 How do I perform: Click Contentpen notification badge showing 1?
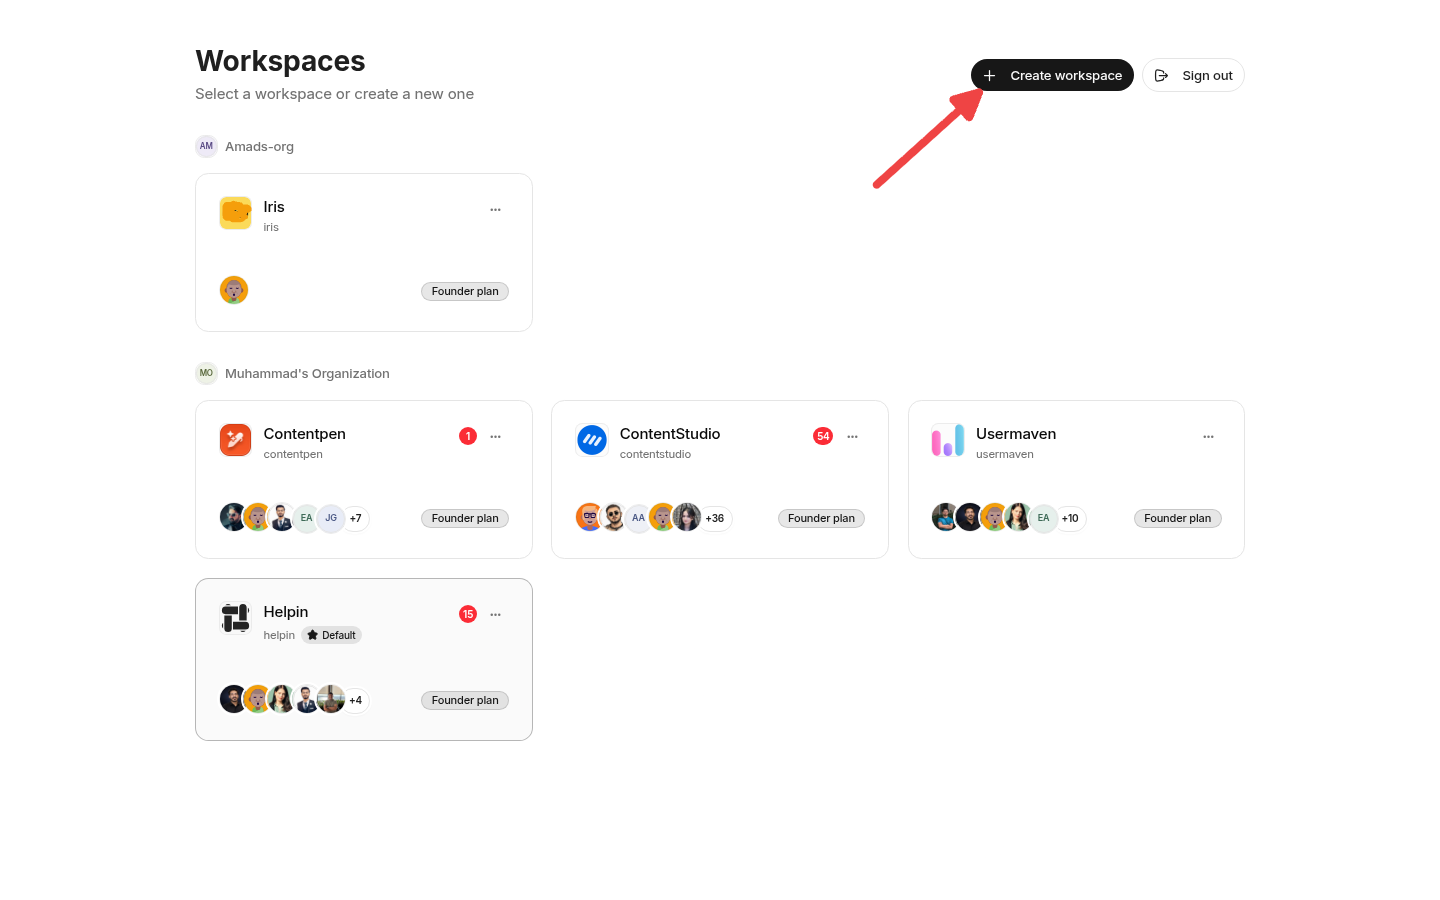click(468, 436)
